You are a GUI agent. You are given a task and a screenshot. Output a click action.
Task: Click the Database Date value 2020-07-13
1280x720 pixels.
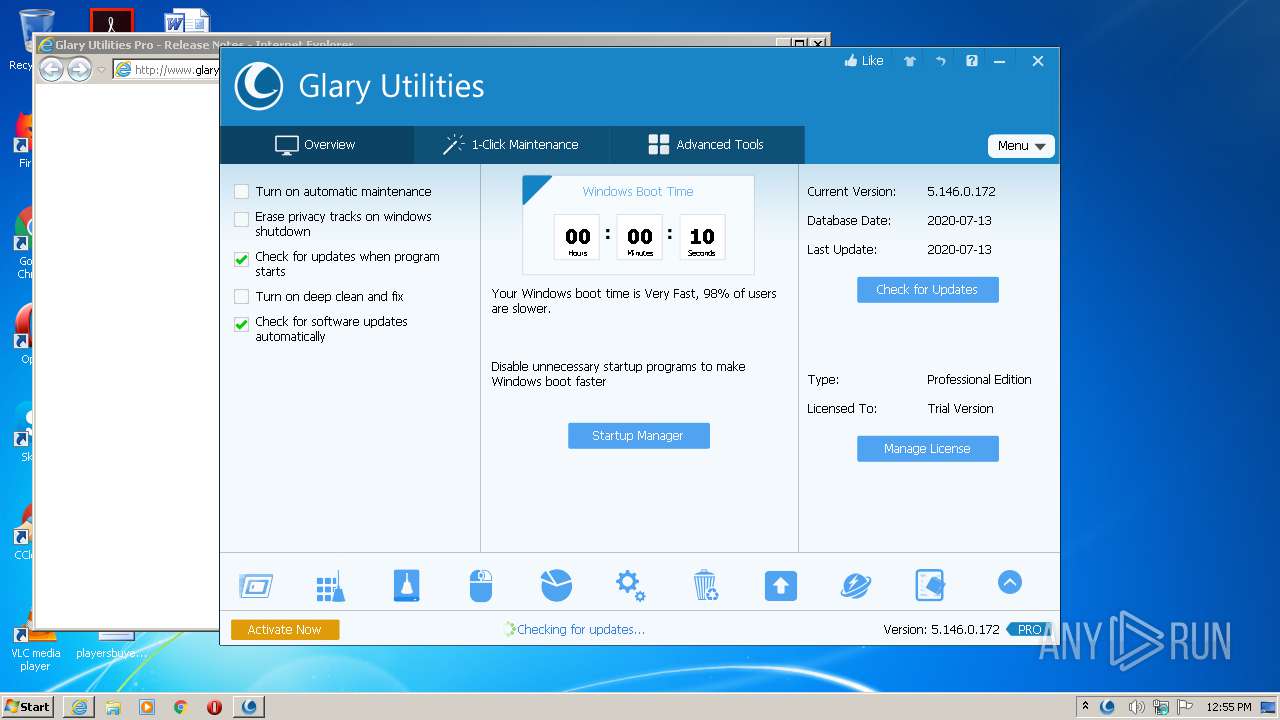point(959,221)
